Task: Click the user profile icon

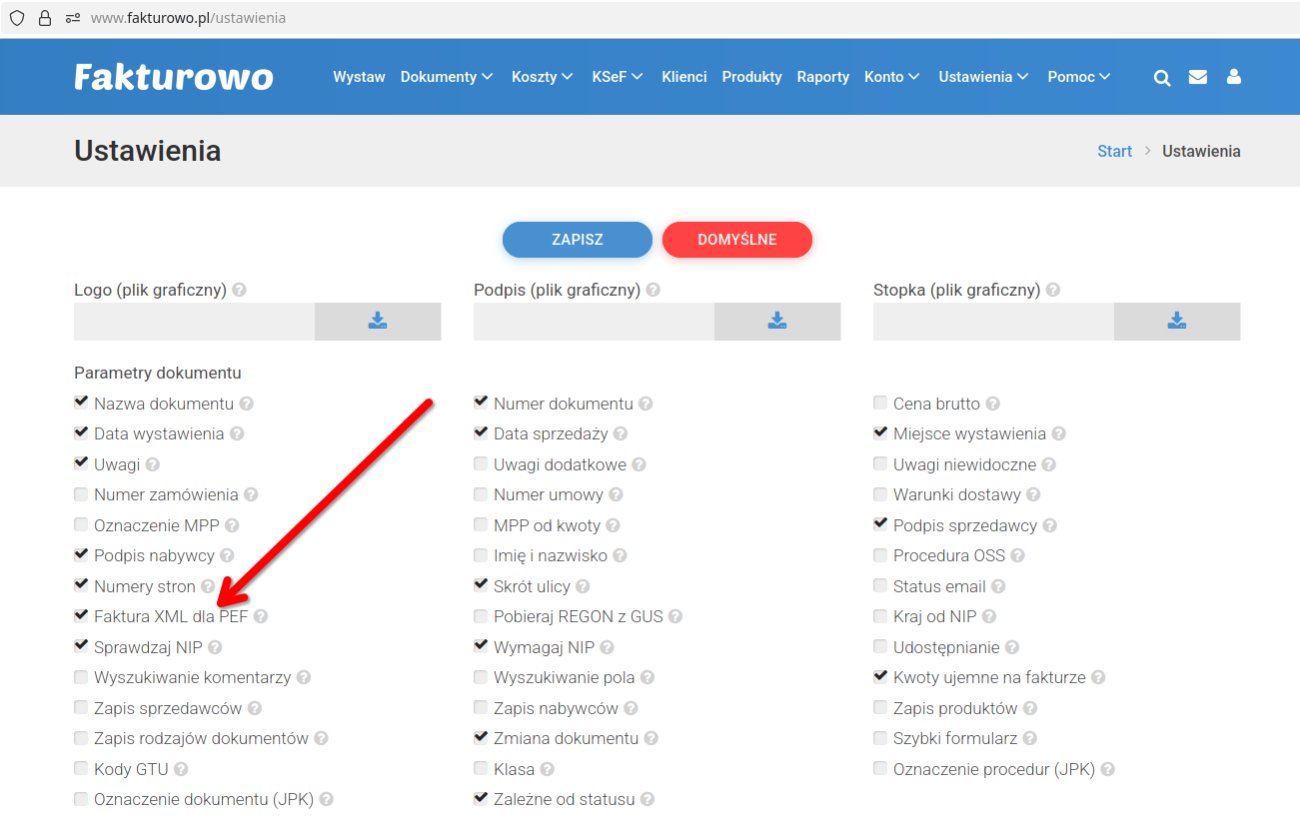Action: tap(1233, 77)
